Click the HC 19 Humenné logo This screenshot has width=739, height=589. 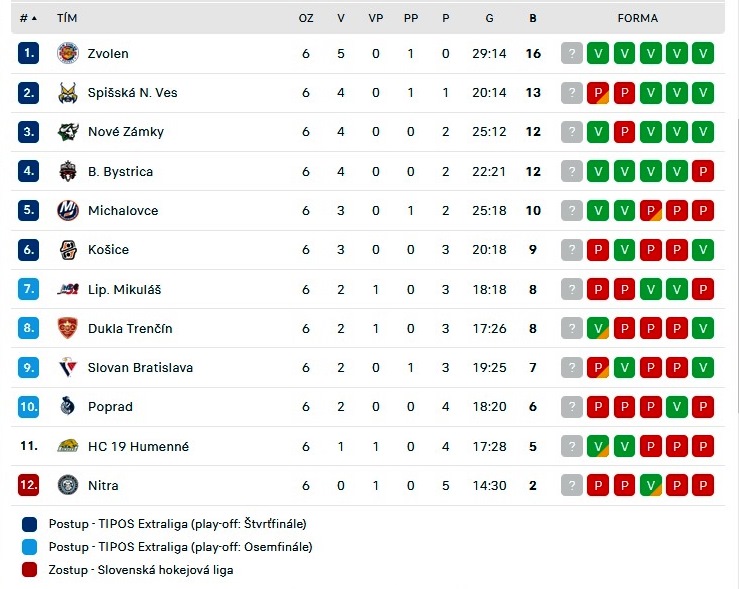pos(68,446)
